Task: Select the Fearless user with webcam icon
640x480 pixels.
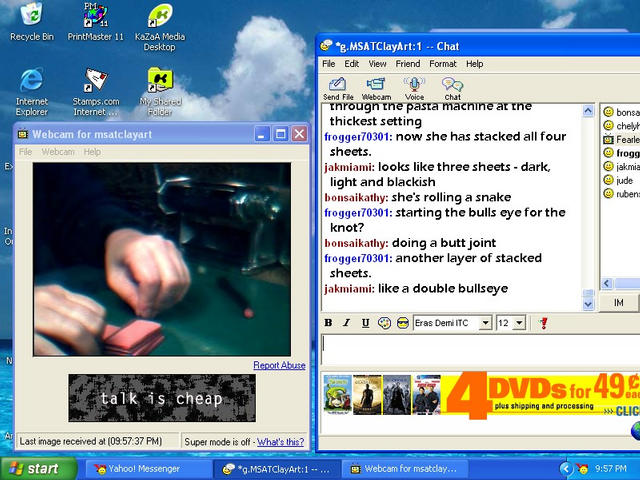Action: click(621, 139)
